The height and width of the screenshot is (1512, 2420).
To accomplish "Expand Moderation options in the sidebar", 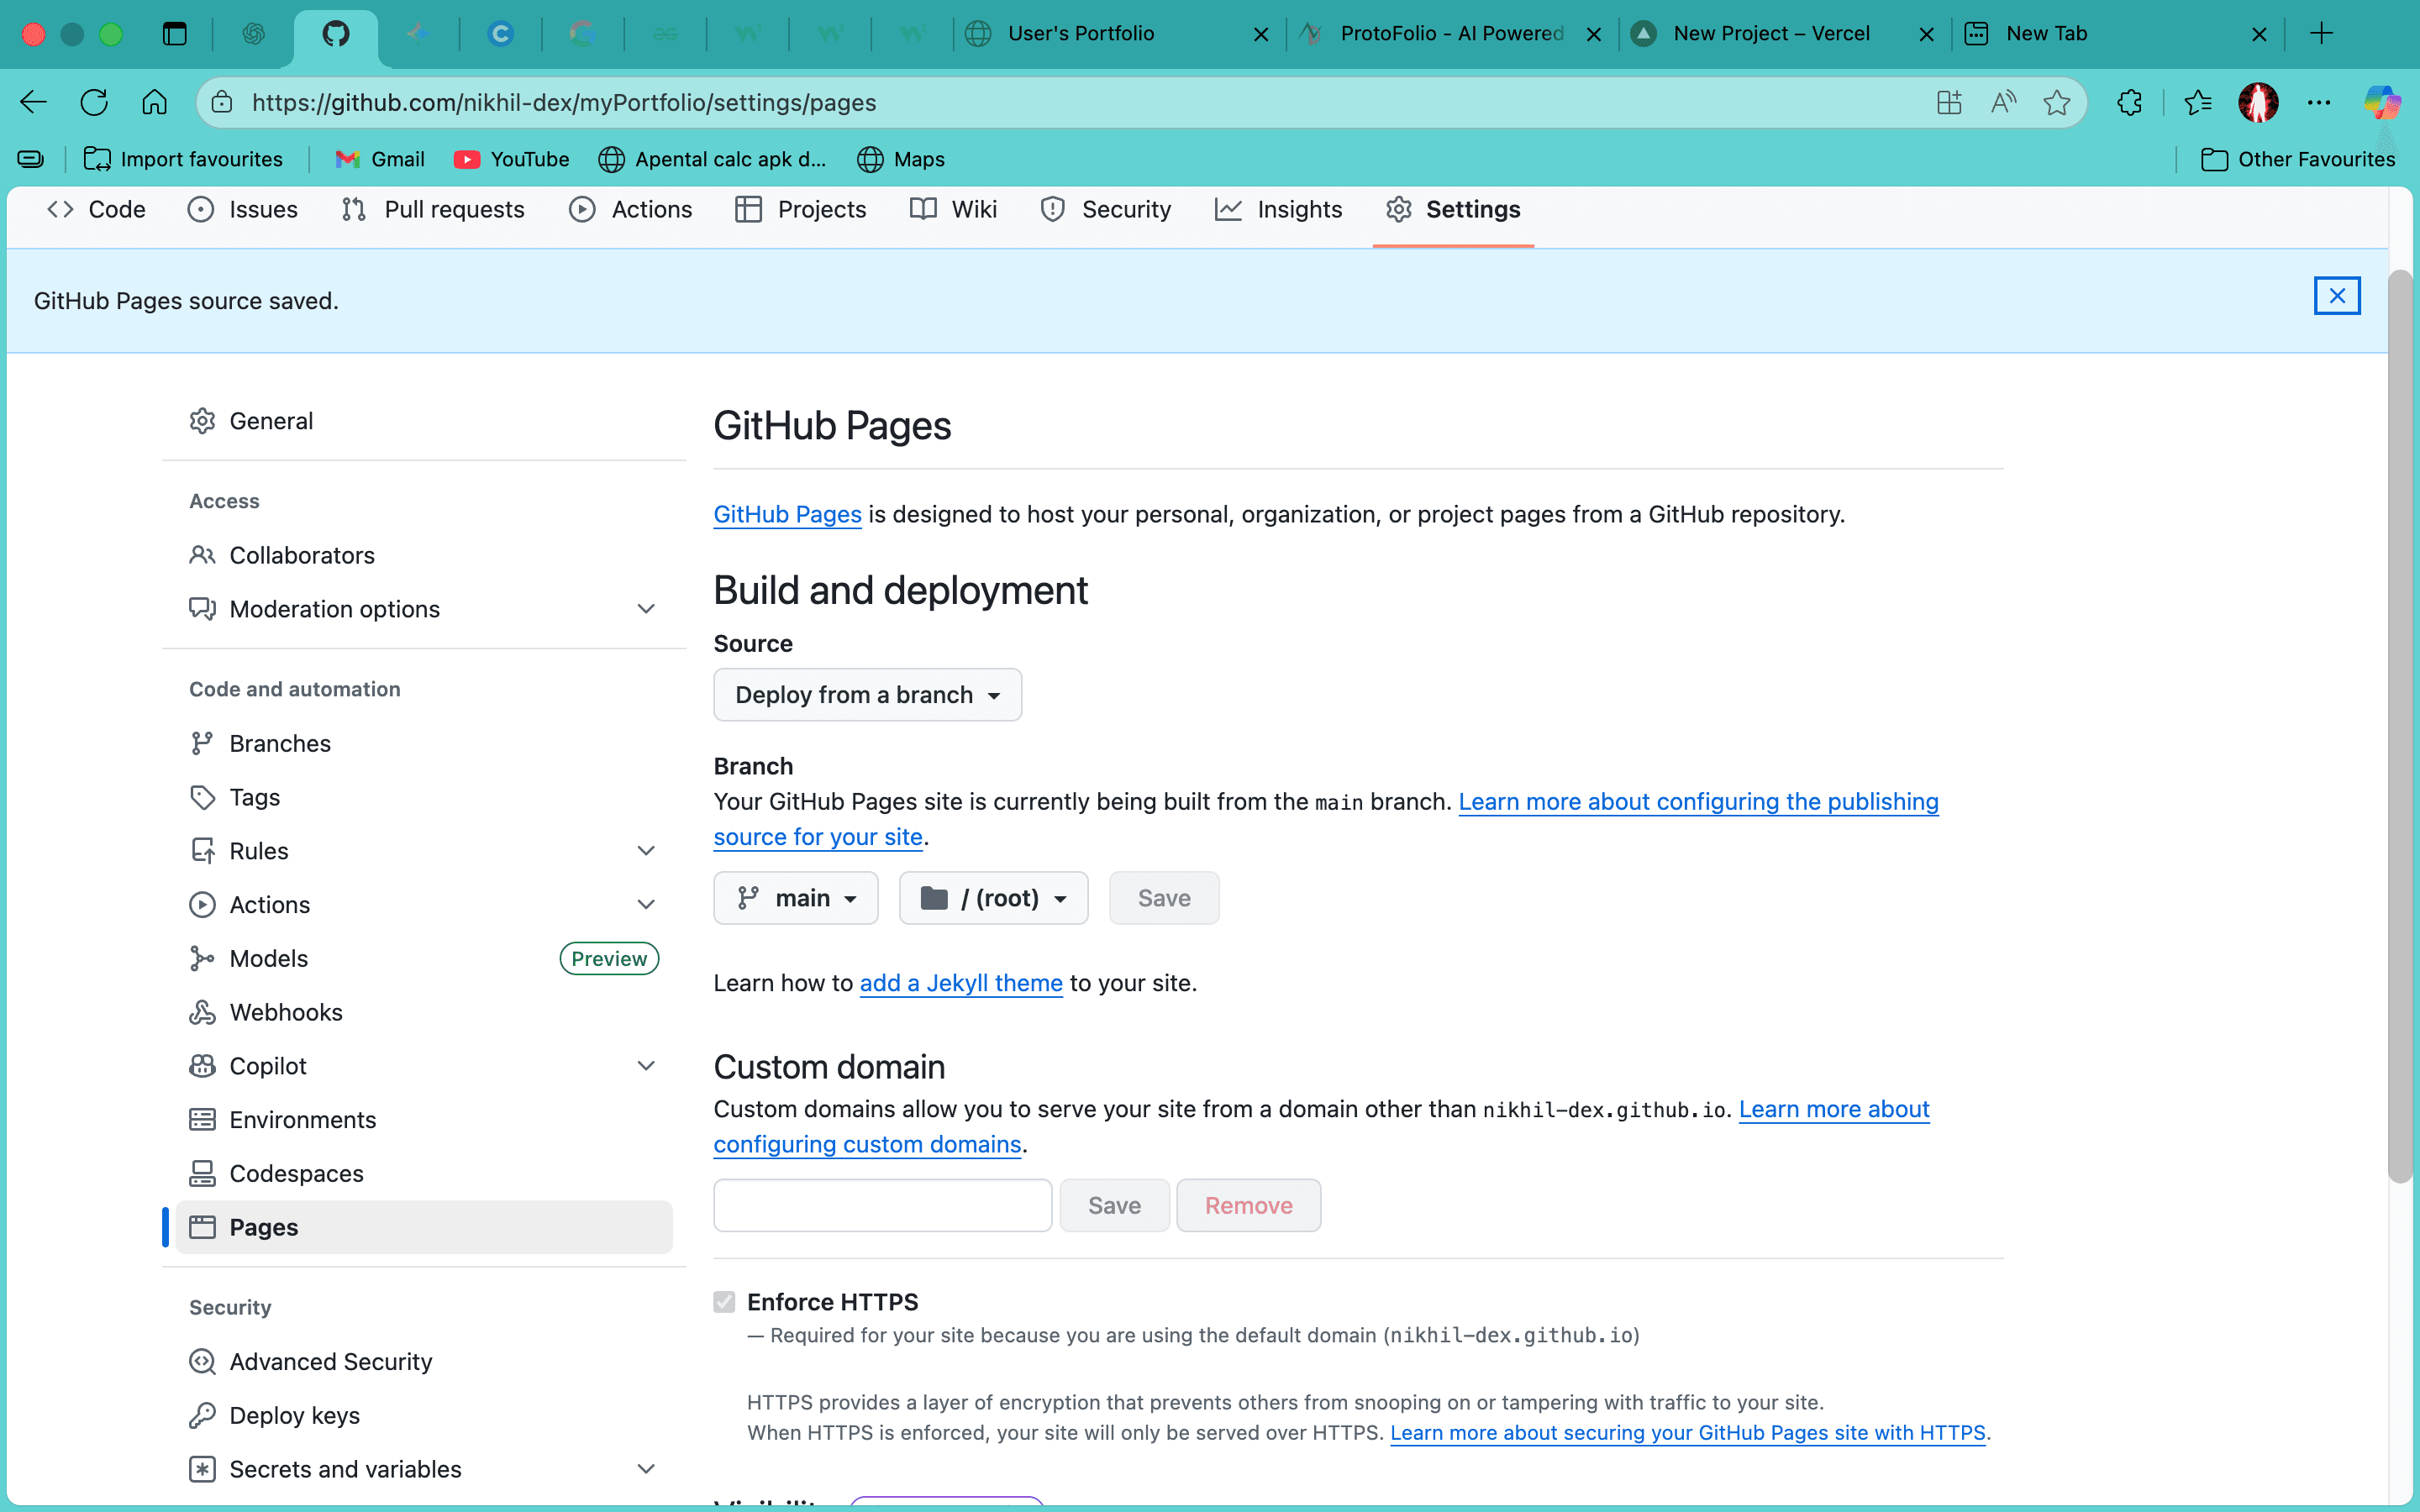I will point(646,609).
